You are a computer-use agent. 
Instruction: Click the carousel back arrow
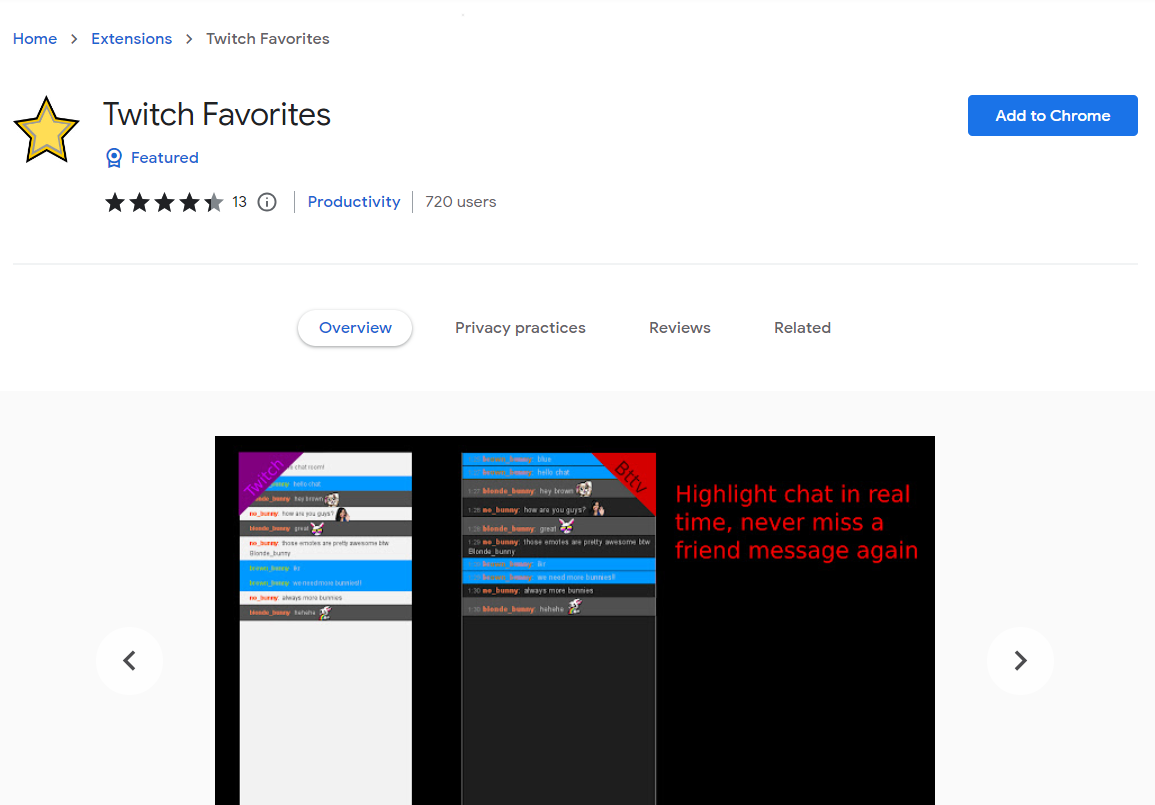pos(129,660)
